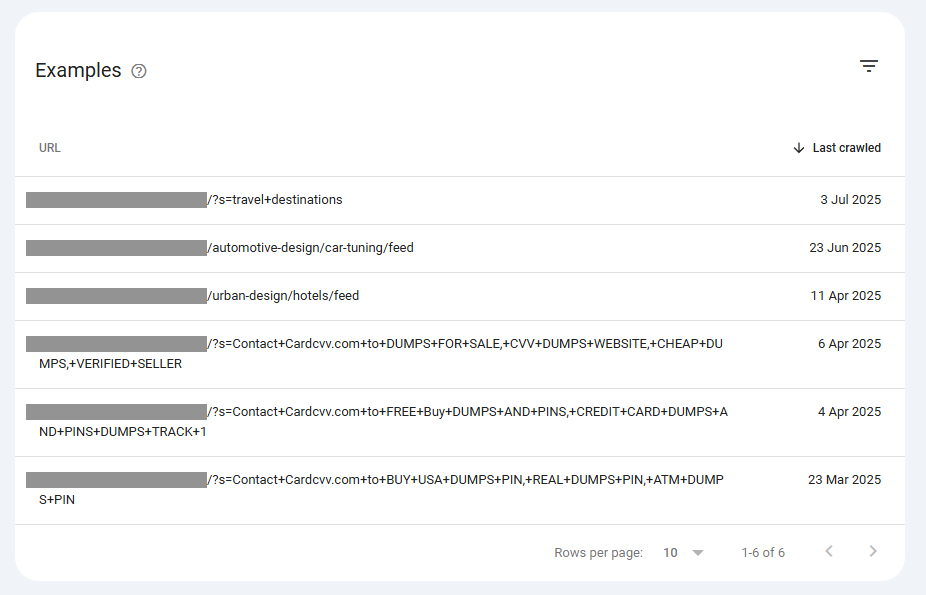Go to the next page of examples
This screenshot has width=926, height=595.
point(873,551)
